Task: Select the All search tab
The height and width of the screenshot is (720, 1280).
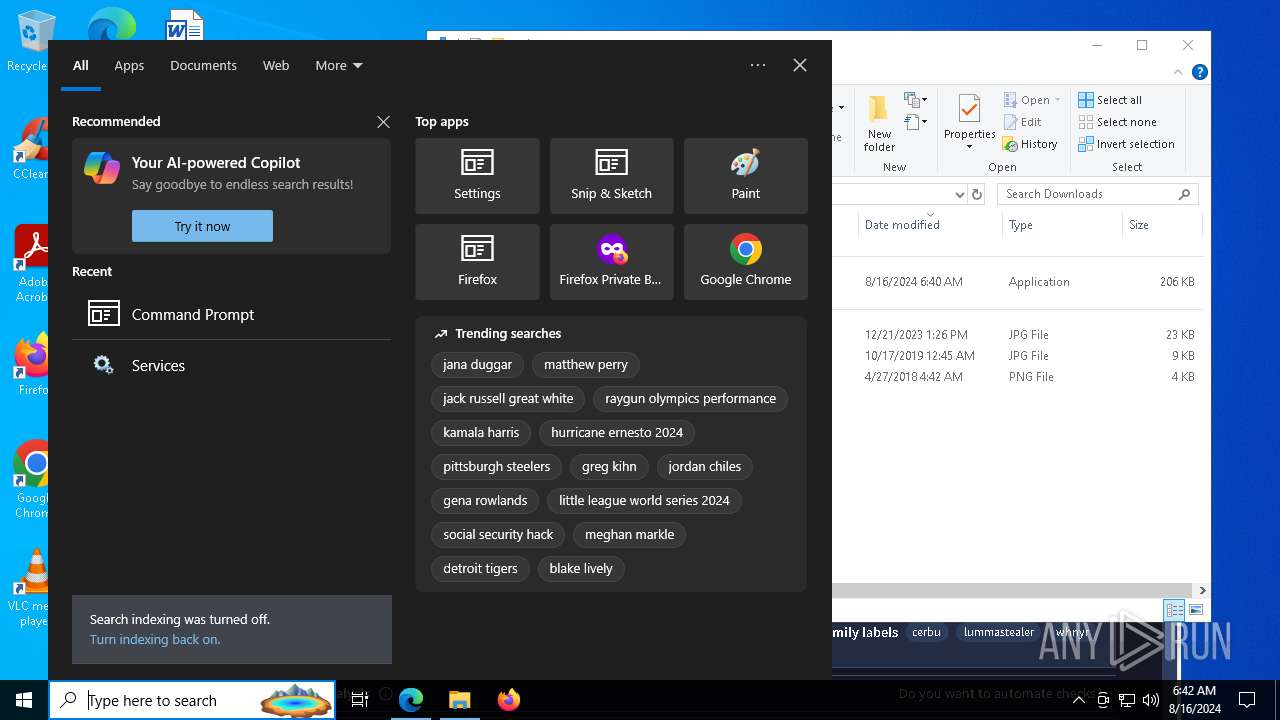Action: tap(81, 65)
